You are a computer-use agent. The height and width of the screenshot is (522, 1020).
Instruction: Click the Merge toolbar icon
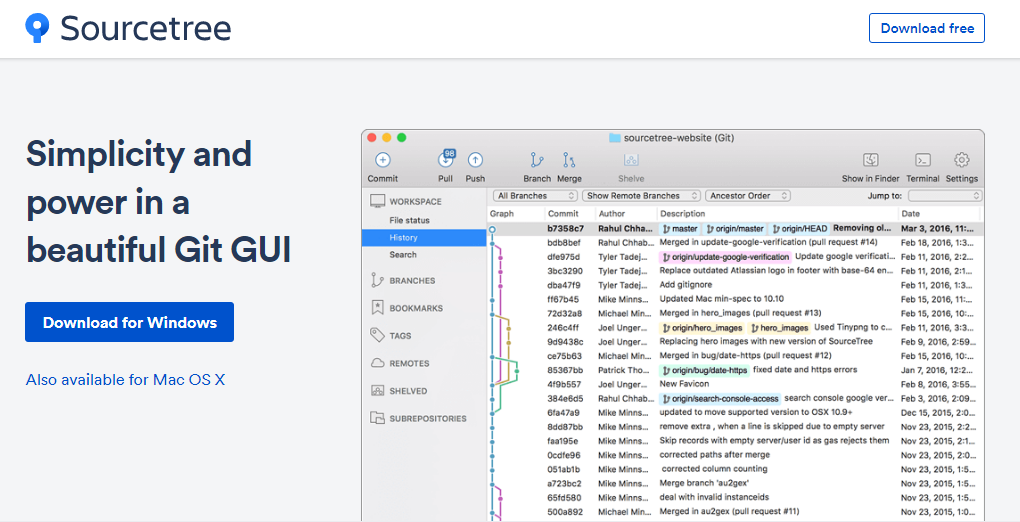[x=569, y=159]
